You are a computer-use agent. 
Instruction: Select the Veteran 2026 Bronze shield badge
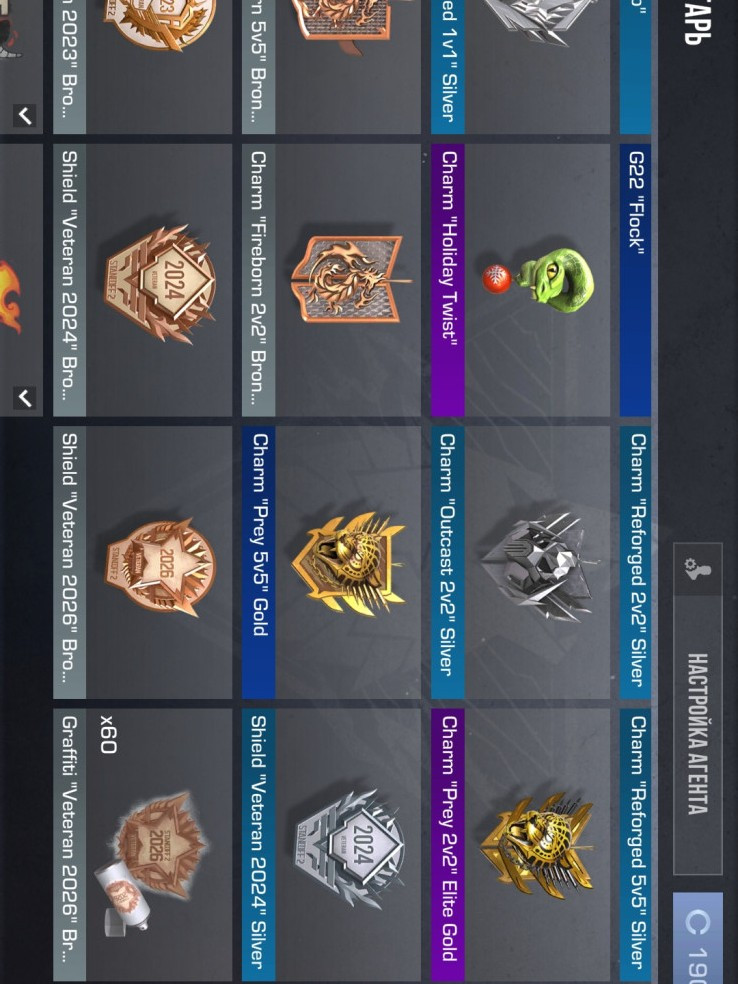click(x=142, y=562)
